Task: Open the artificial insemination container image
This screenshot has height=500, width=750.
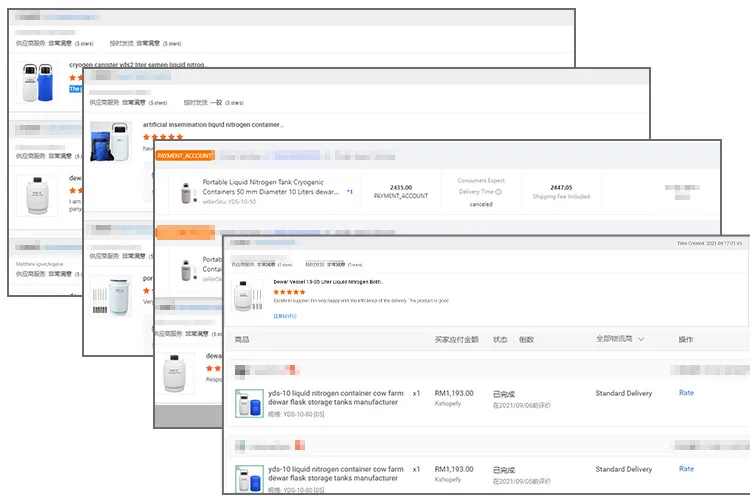Action: (x=111, y=141)
